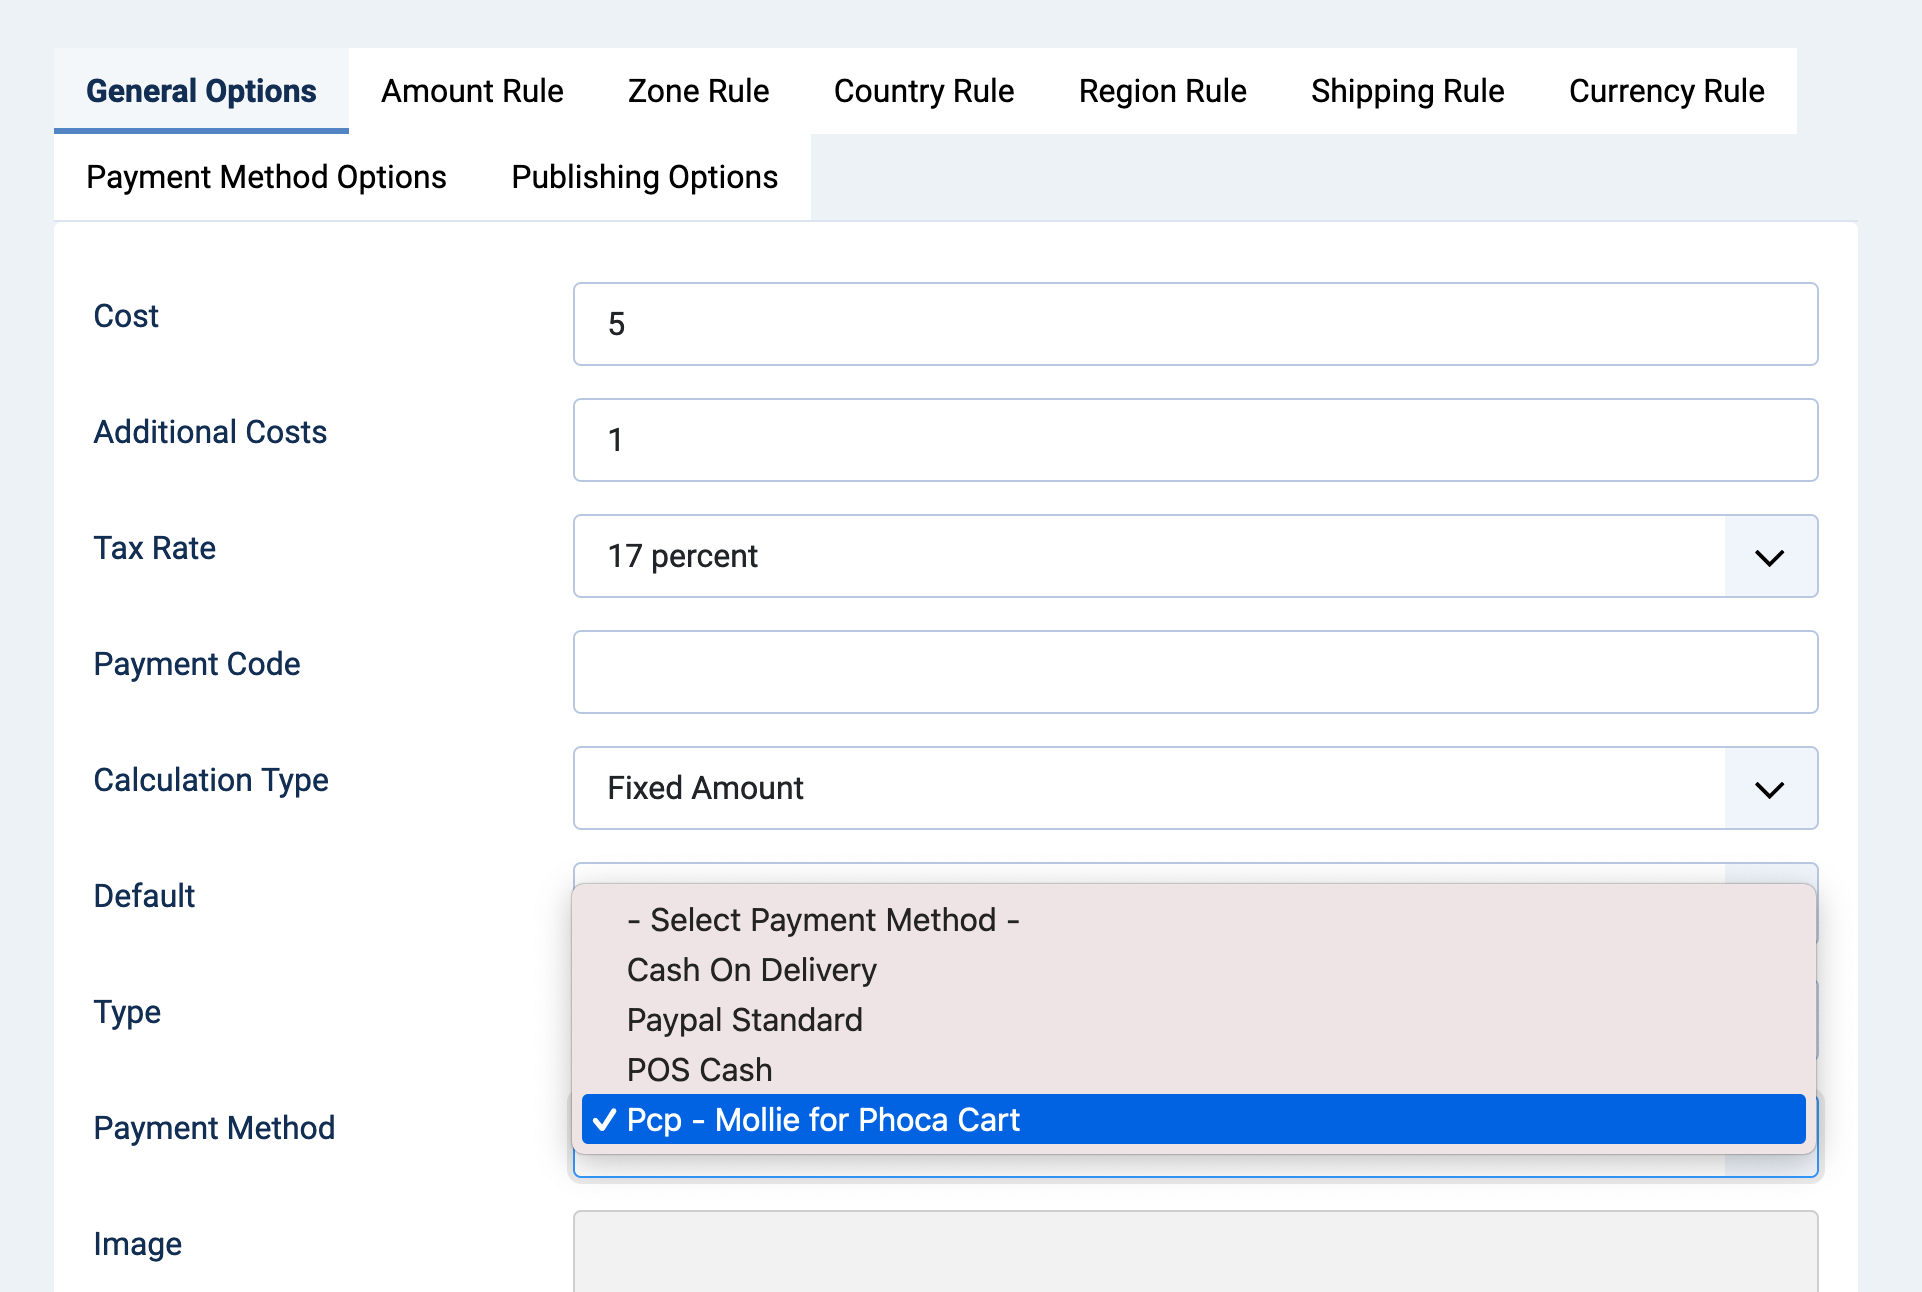Open the Zone Rule tab
The height and width of the screenshot is (1292, 1922).
point(698,91)
